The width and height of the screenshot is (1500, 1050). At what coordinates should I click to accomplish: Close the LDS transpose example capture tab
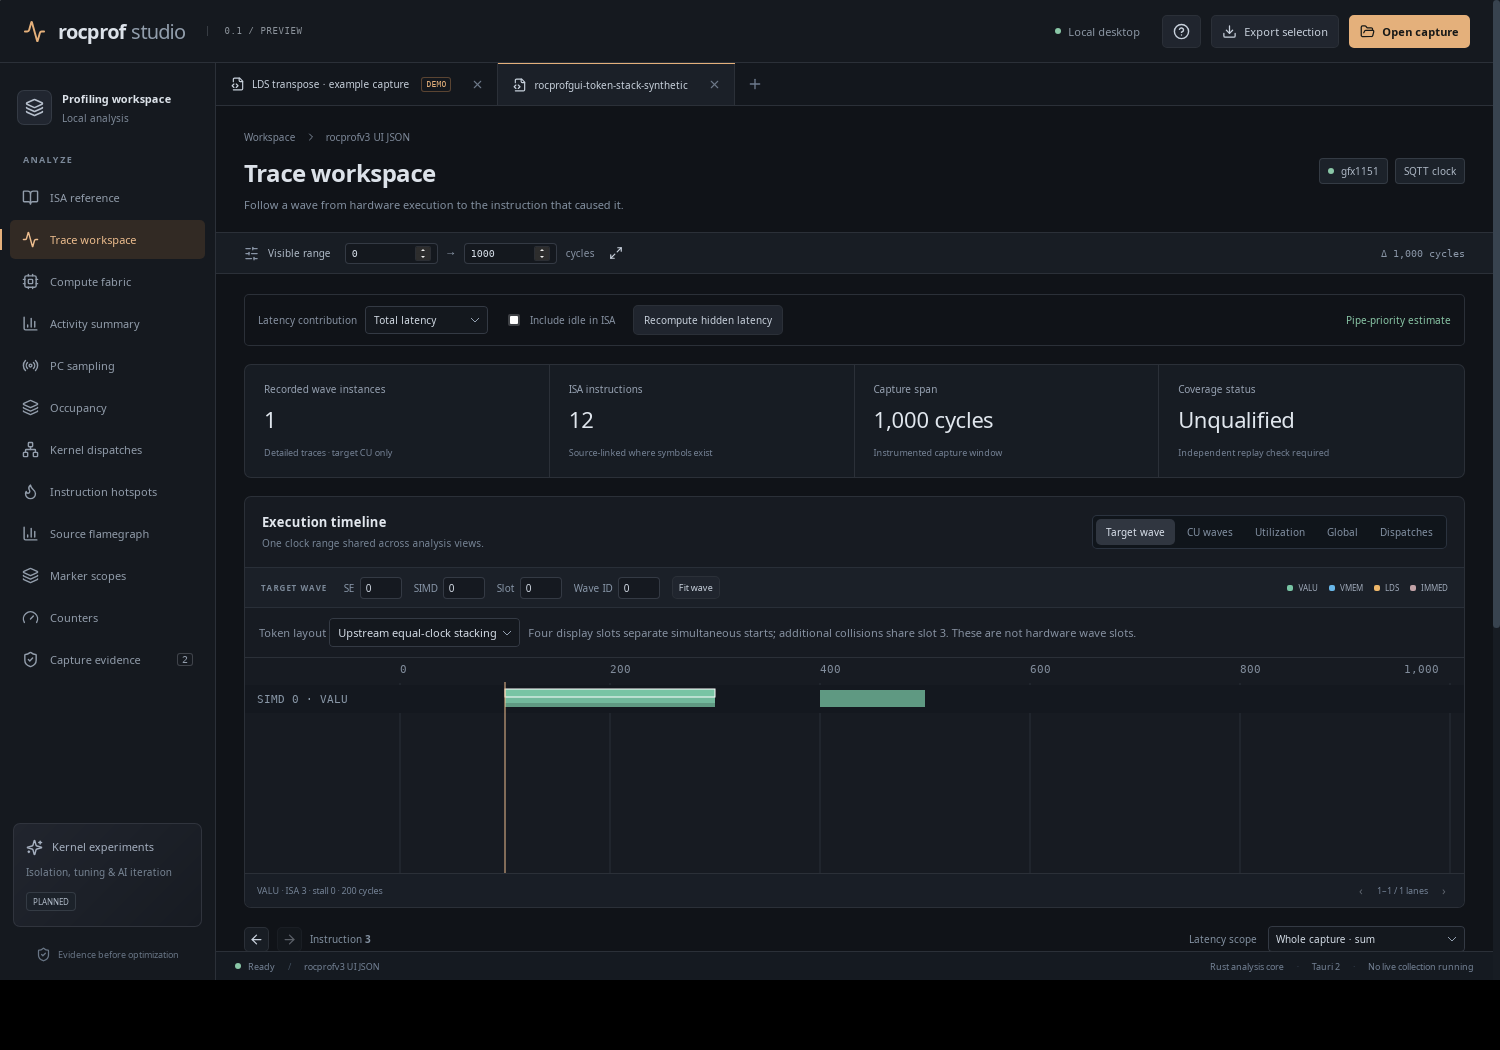coord(477,85)
